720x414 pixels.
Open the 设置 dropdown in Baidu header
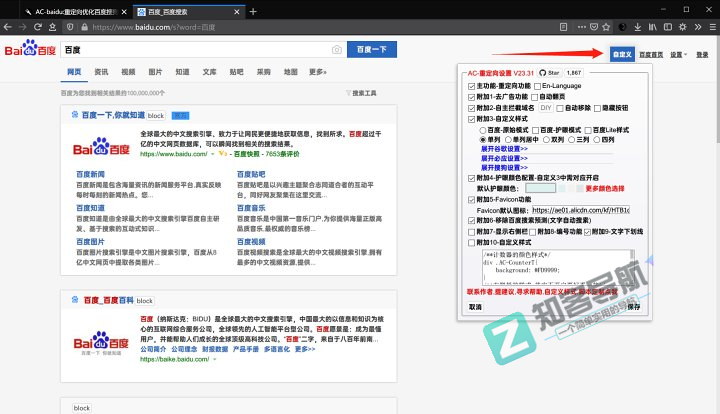coord(678,55)
